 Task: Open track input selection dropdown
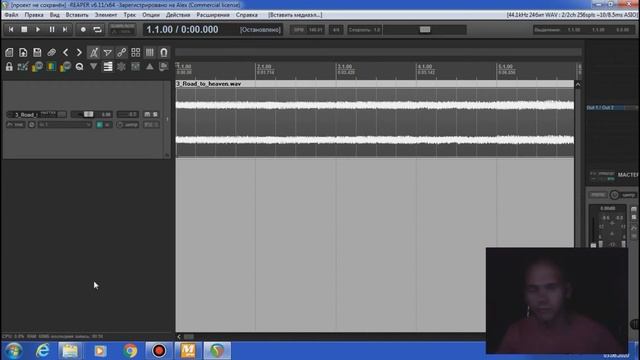[64, 124]
